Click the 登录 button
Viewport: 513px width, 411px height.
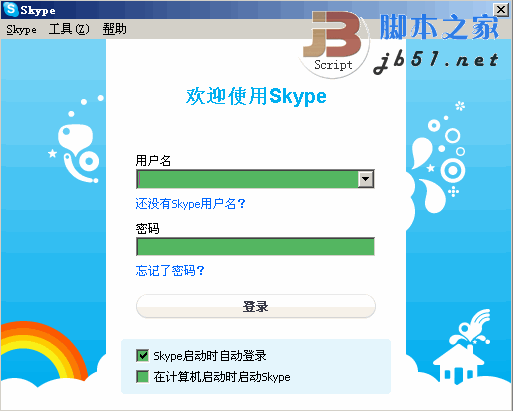pos(256,306)
